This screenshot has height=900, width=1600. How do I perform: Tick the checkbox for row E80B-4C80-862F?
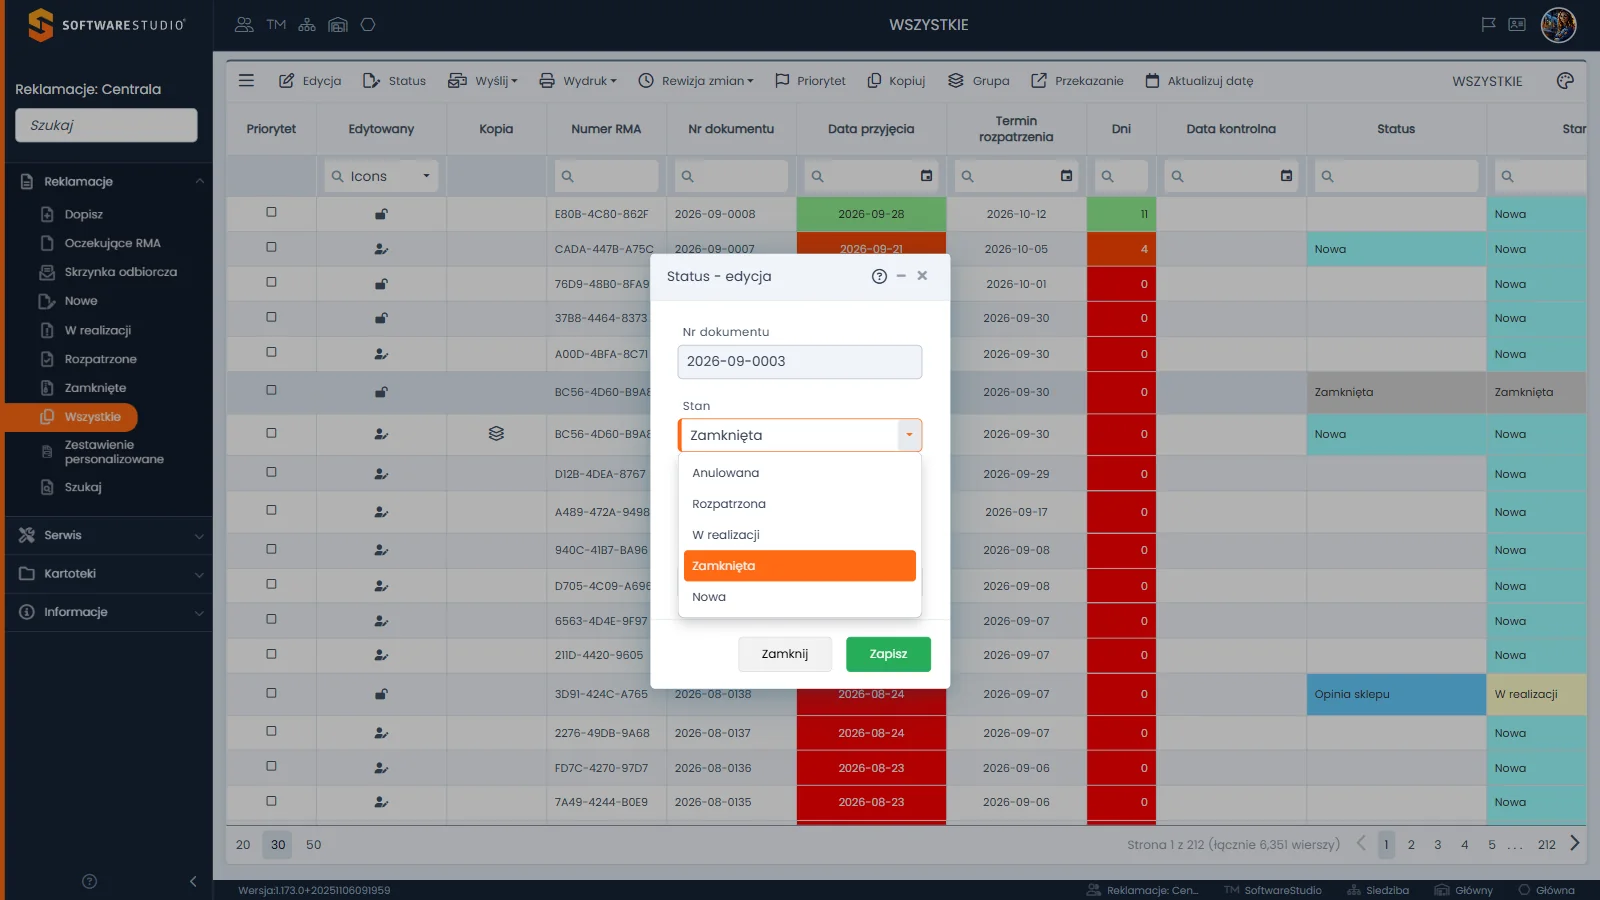pos(271,212)
